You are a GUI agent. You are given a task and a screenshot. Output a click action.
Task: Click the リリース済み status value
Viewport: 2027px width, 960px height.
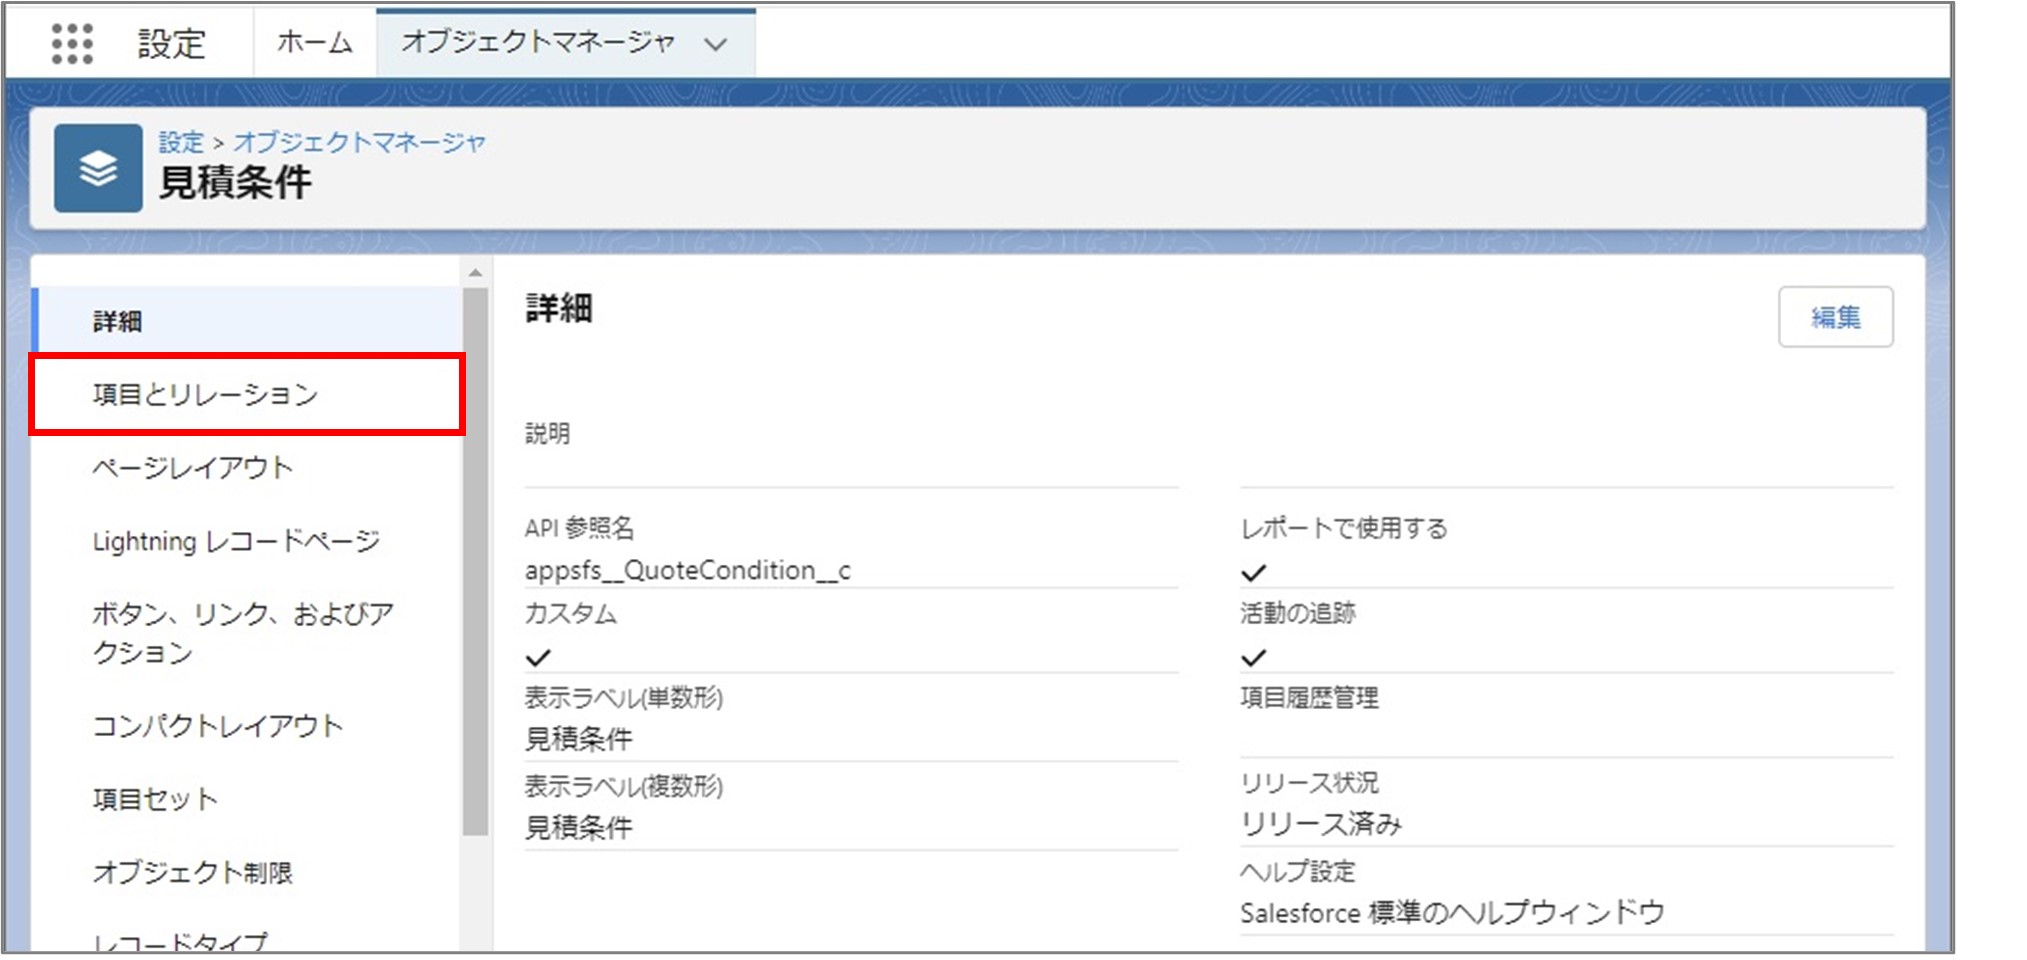[1321, 824]
